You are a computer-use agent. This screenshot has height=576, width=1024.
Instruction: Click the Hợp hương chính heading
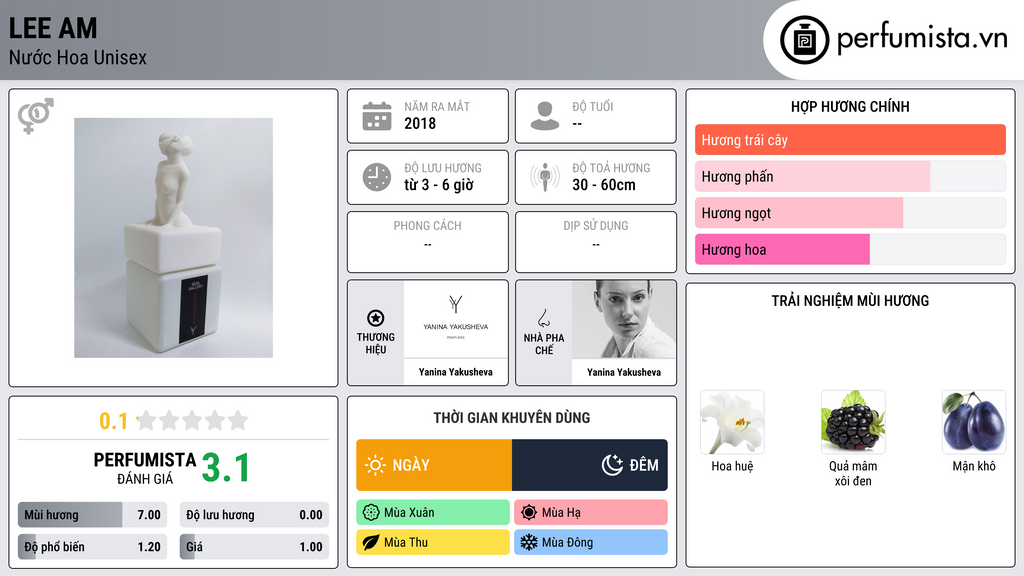(850, 106)
